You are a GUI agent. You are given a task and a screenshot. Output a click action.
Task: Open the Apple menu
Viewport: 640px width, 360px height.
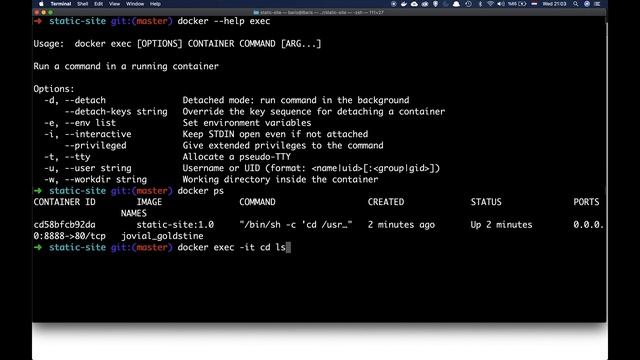tap(41, 4)
